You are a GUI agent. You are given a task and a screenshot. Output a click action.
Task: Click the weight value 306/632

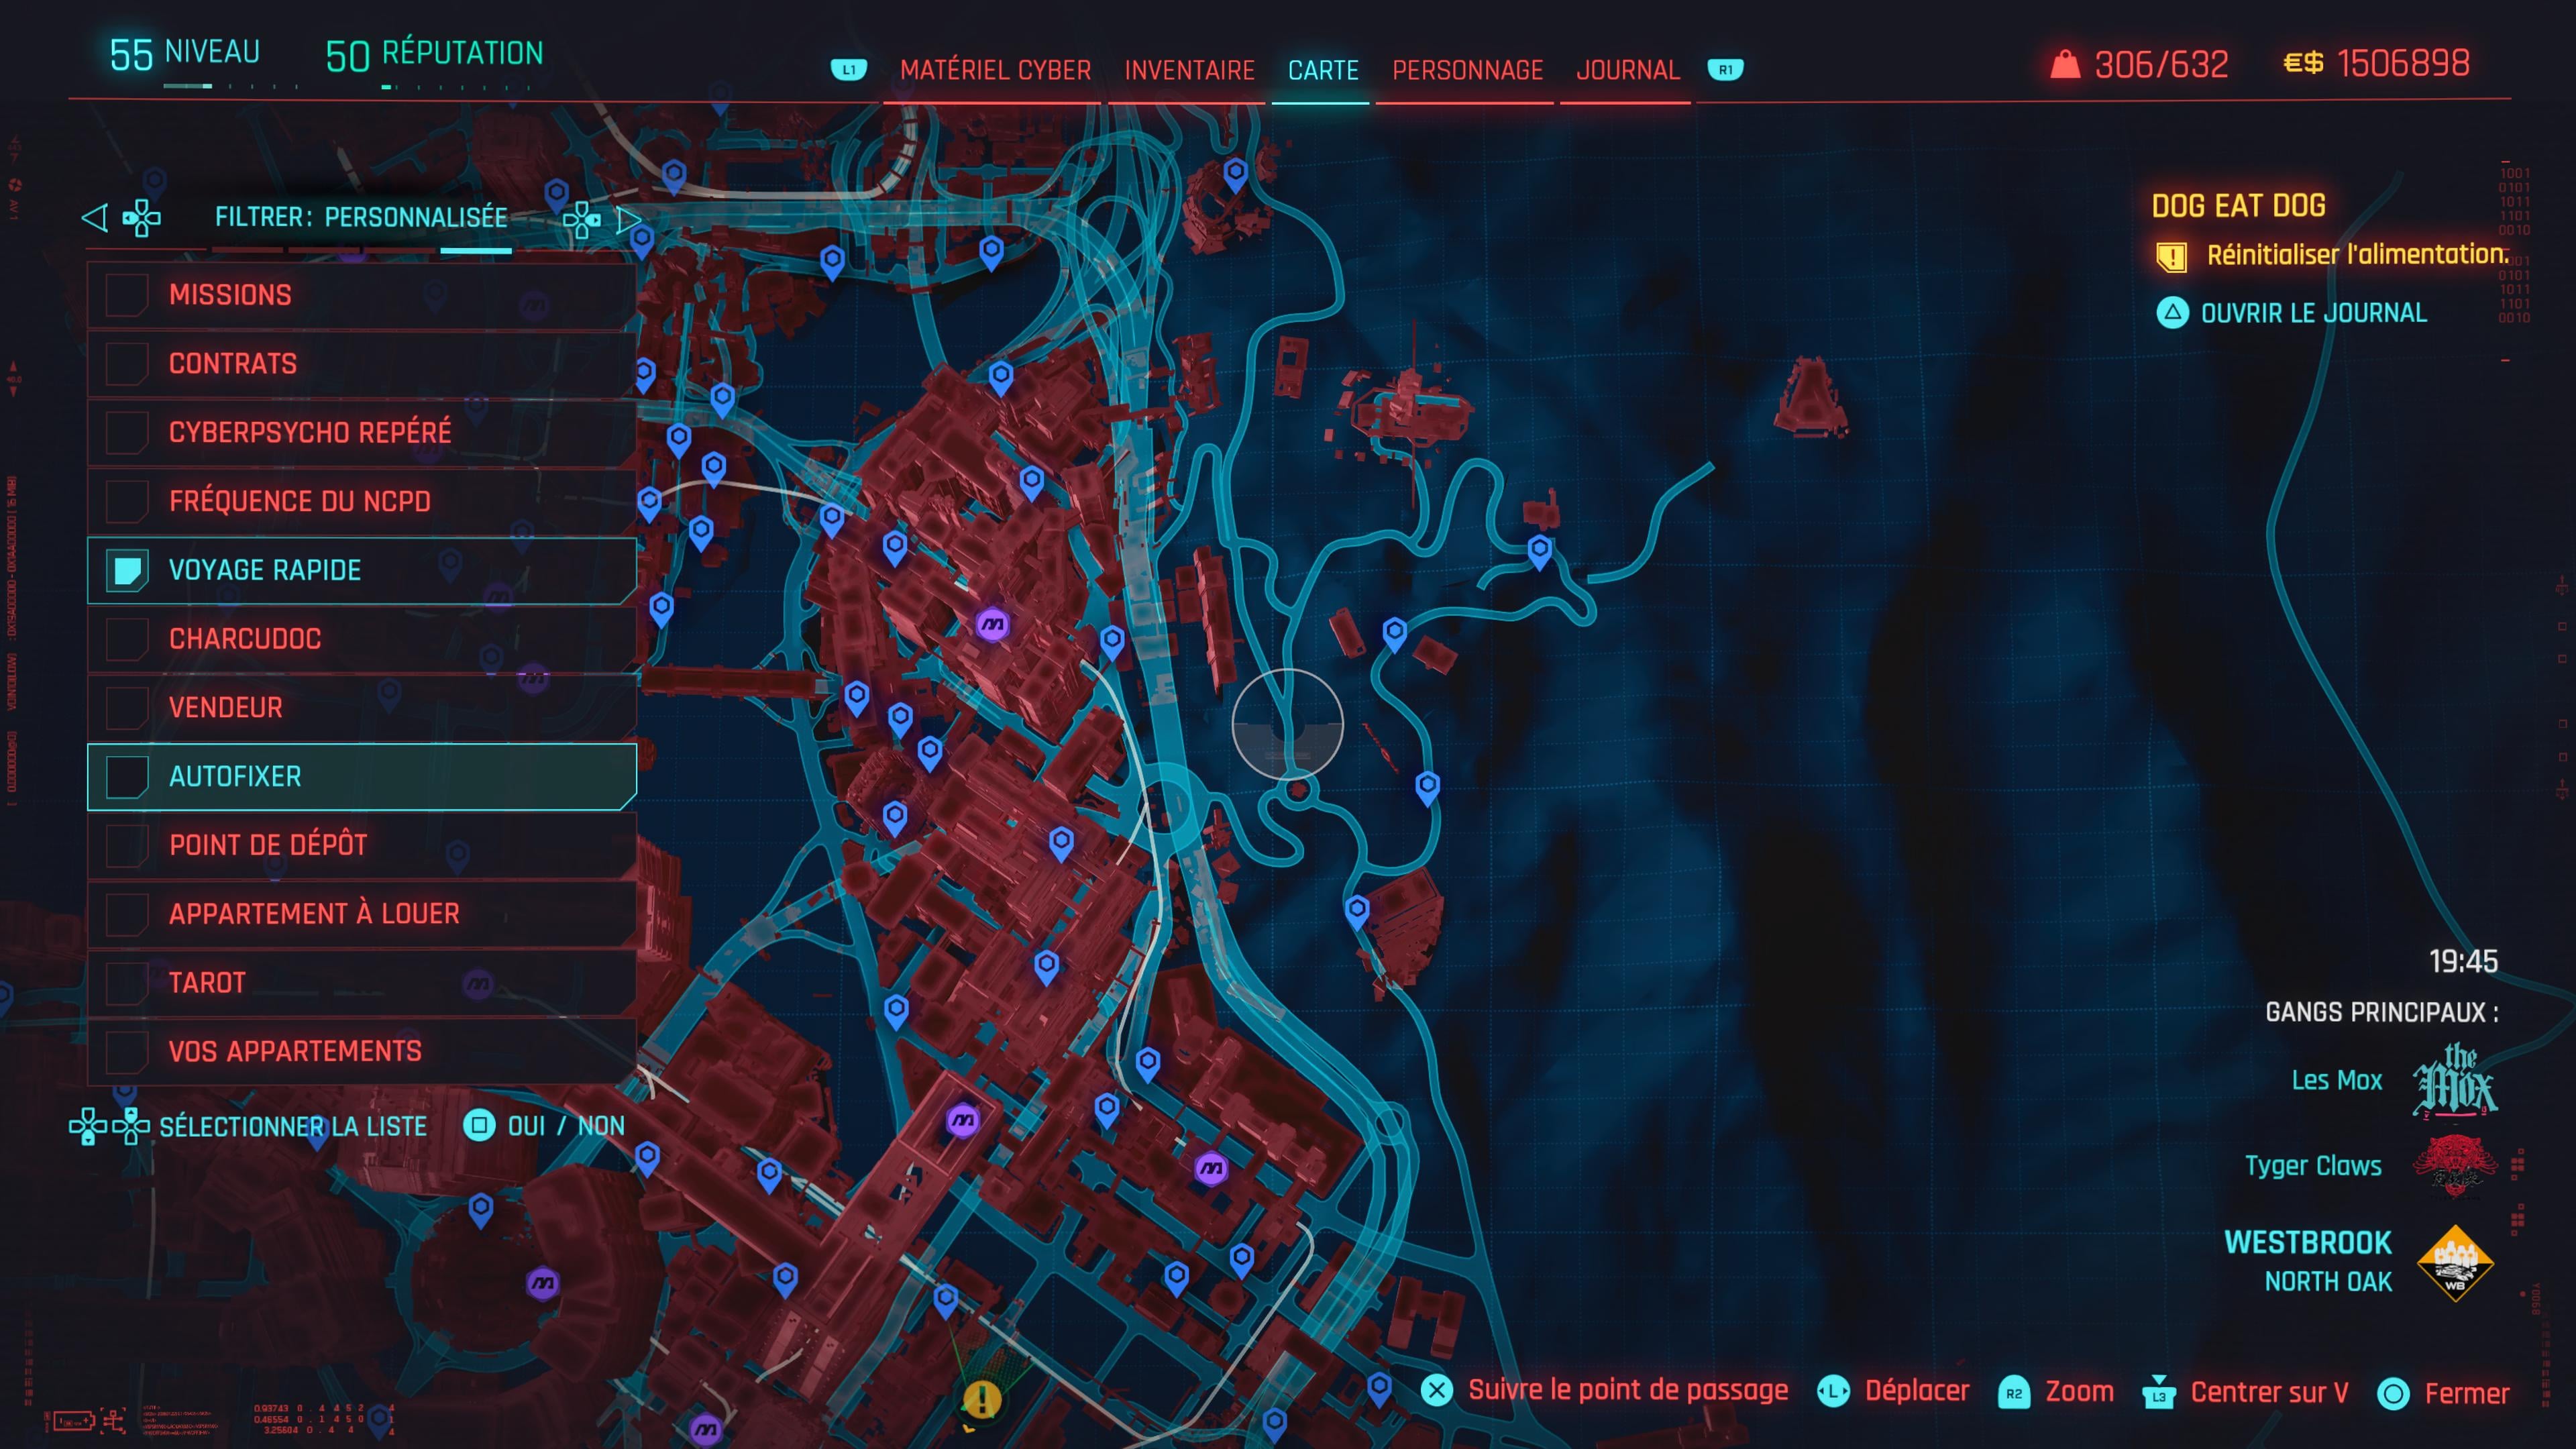2161,64
